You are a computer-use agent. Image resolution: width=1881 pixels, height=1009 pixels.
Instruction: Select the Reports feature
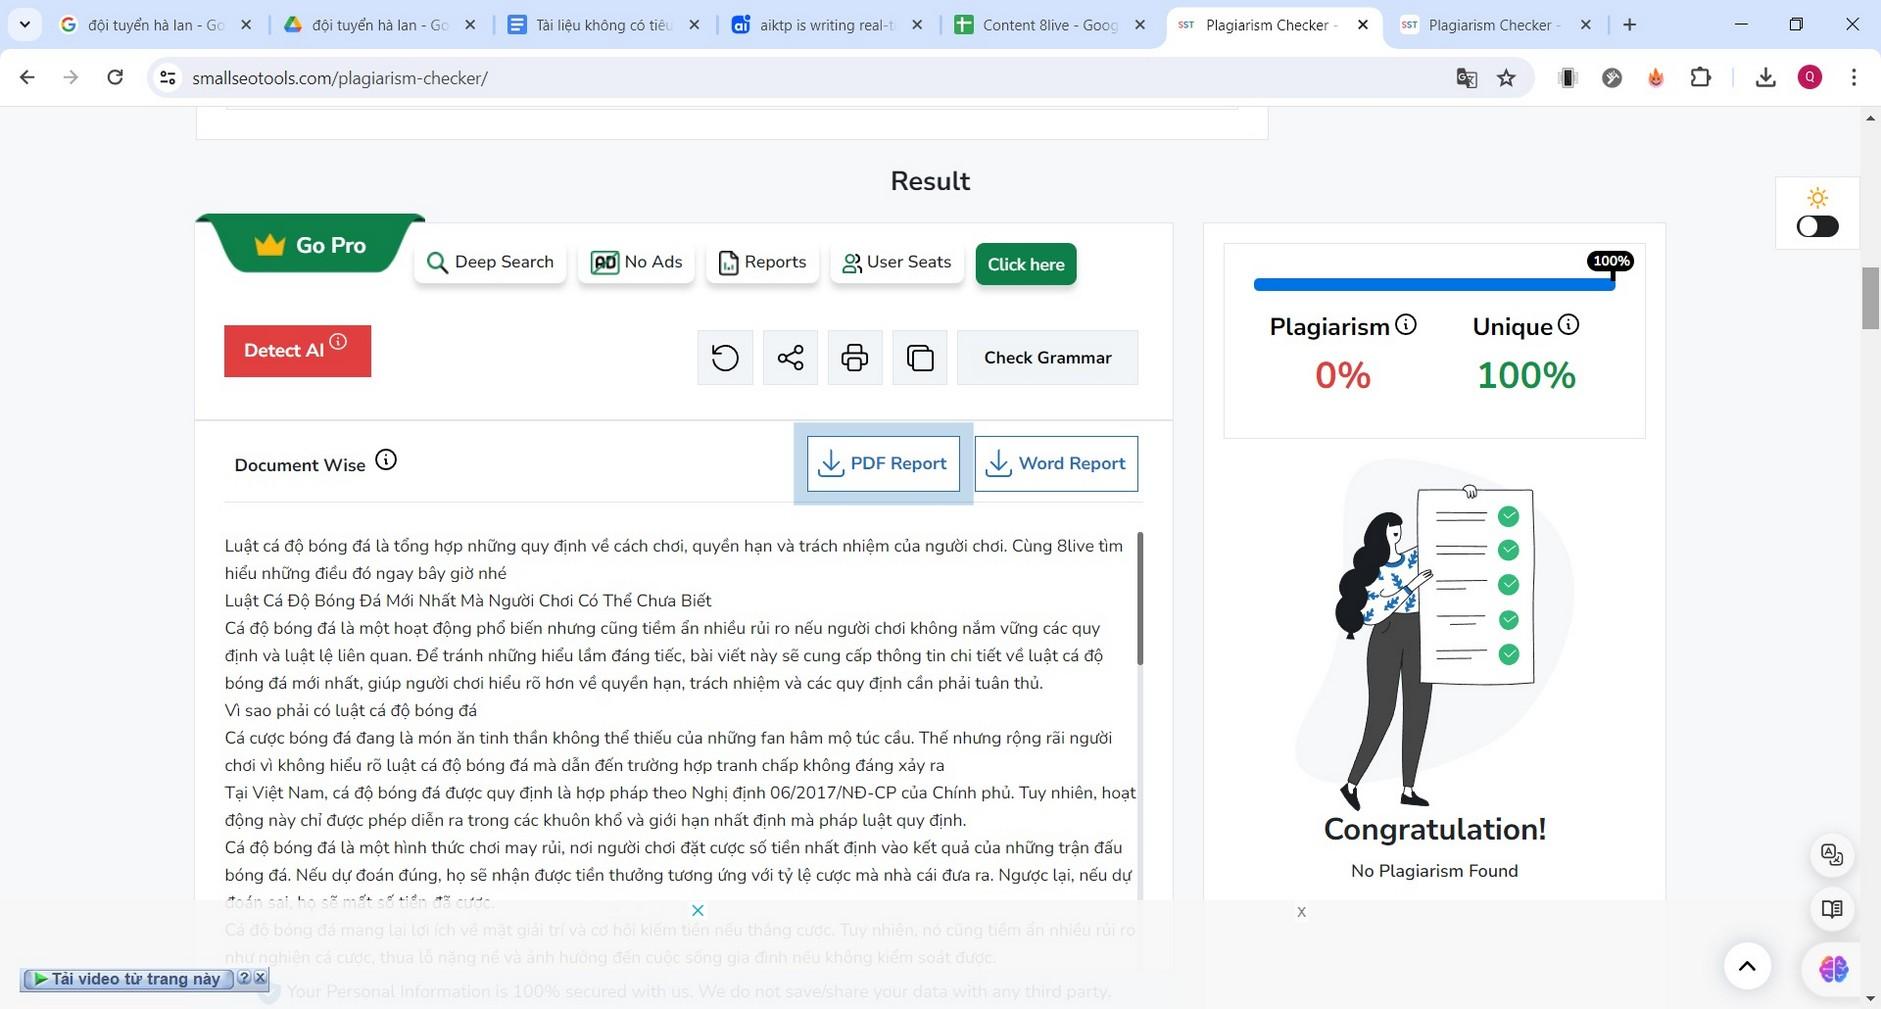(763, 262)
